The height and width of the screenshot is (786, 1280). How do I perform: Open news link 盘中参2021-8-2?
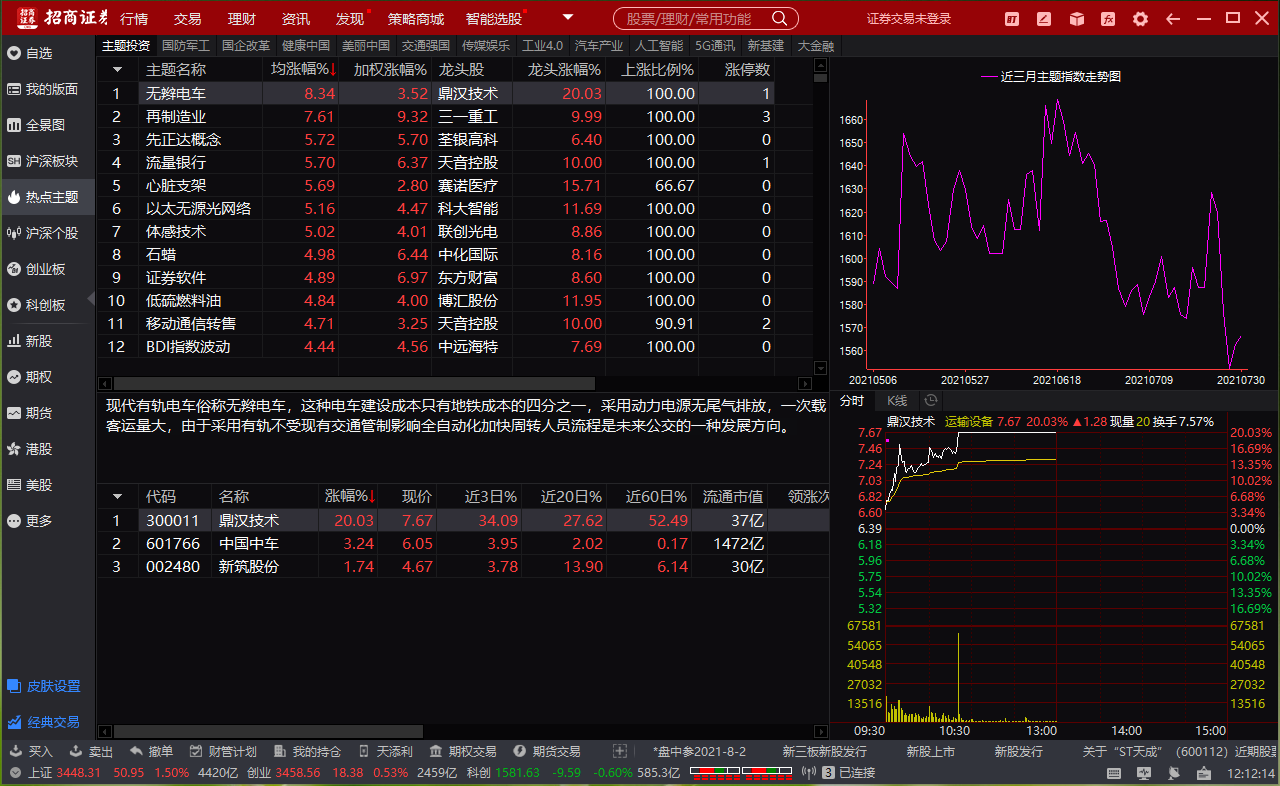point(699,751)
